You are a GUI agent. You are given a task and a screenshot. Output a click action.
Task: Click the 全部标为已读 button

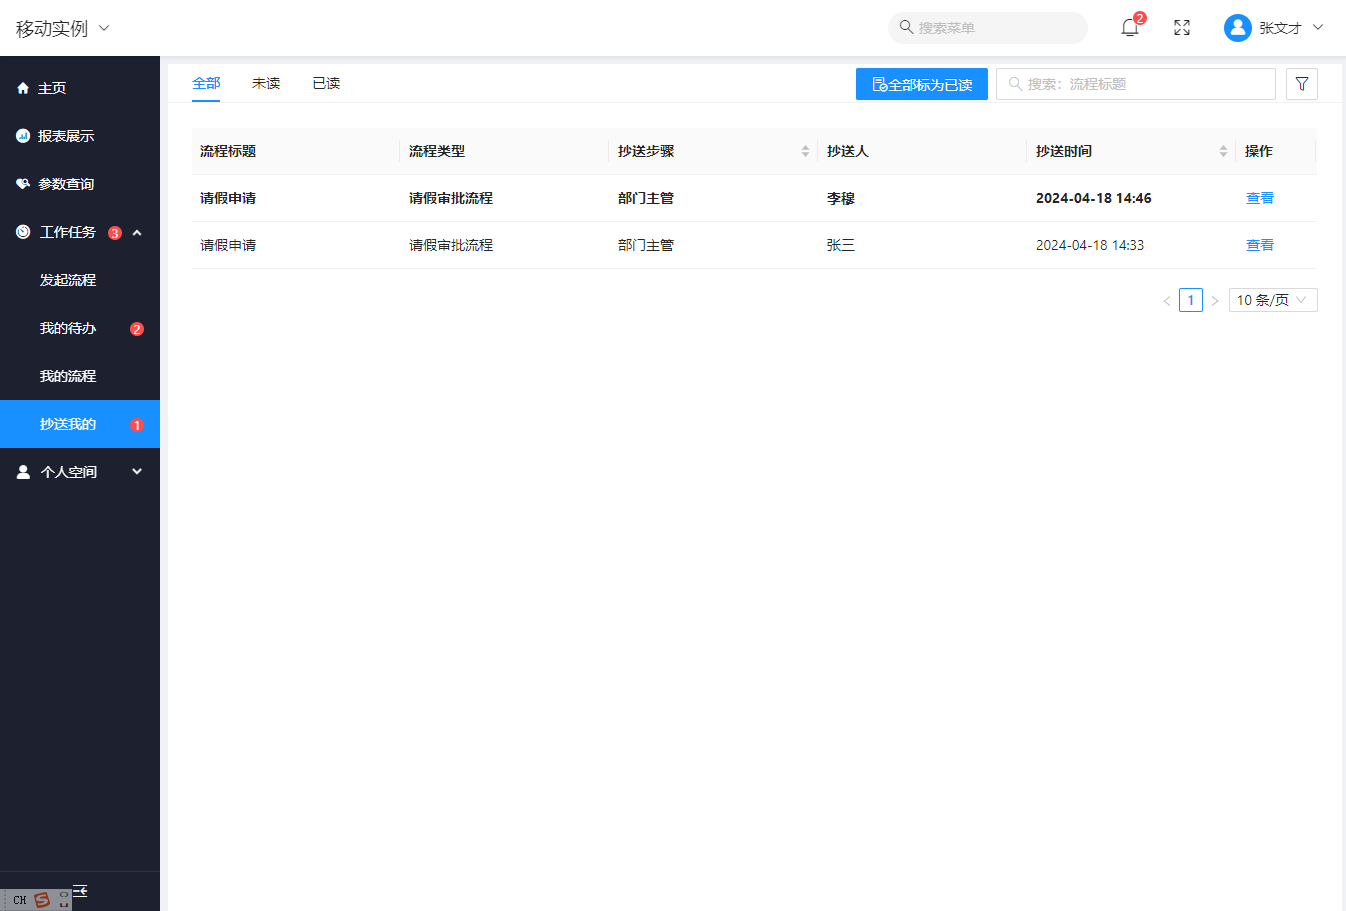pos(921,84)
